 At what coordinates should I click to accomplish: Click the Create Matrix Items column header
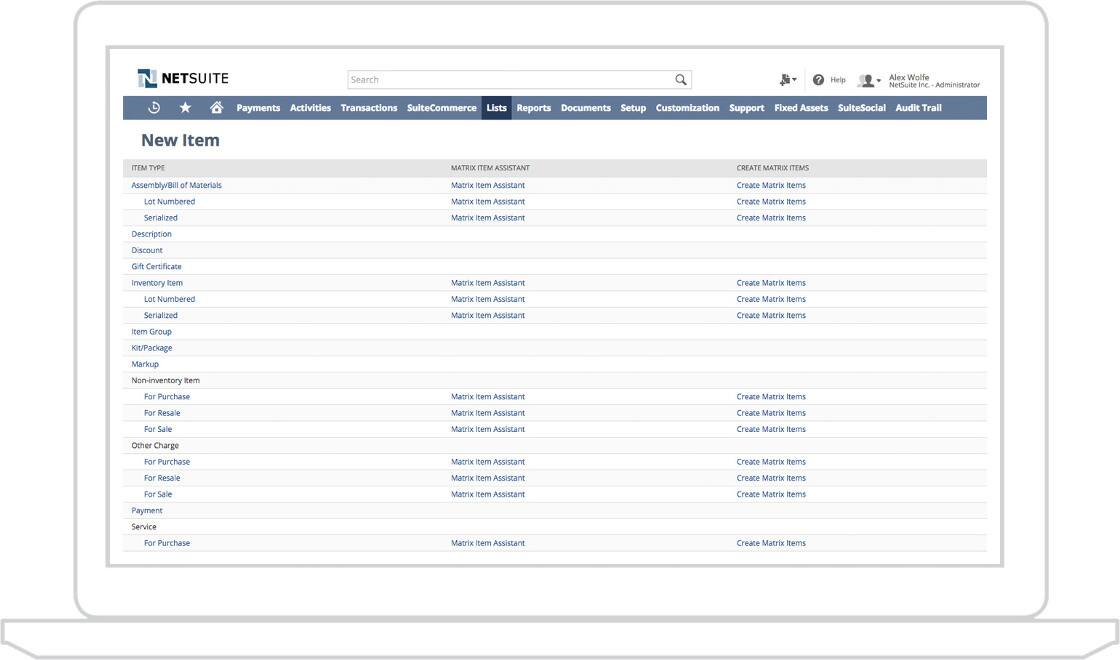[x=772, y=168]
